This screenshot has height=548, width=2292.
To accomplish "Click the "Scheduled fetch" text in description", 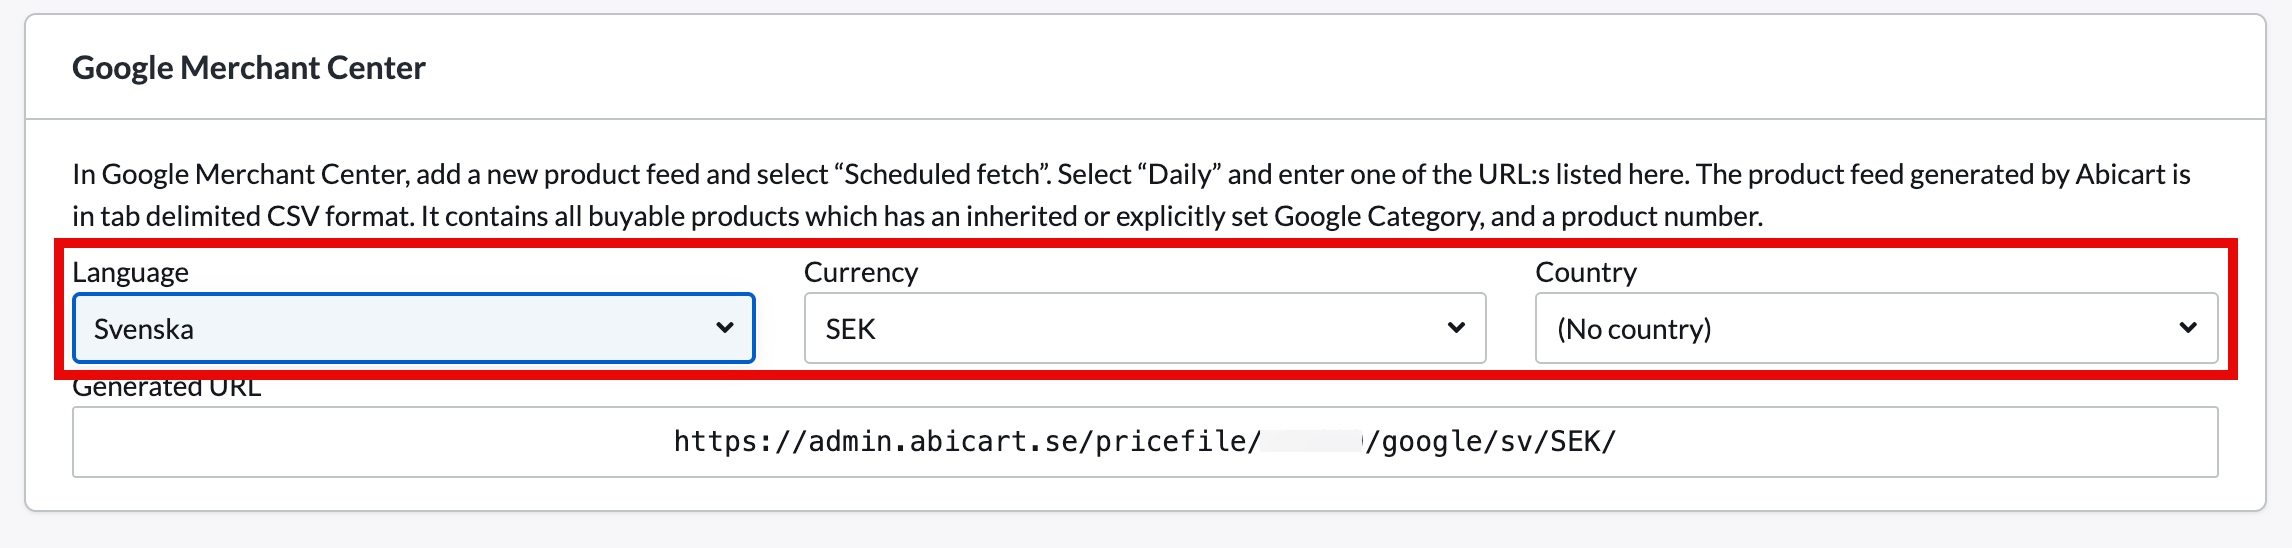I will click(942, 175).
